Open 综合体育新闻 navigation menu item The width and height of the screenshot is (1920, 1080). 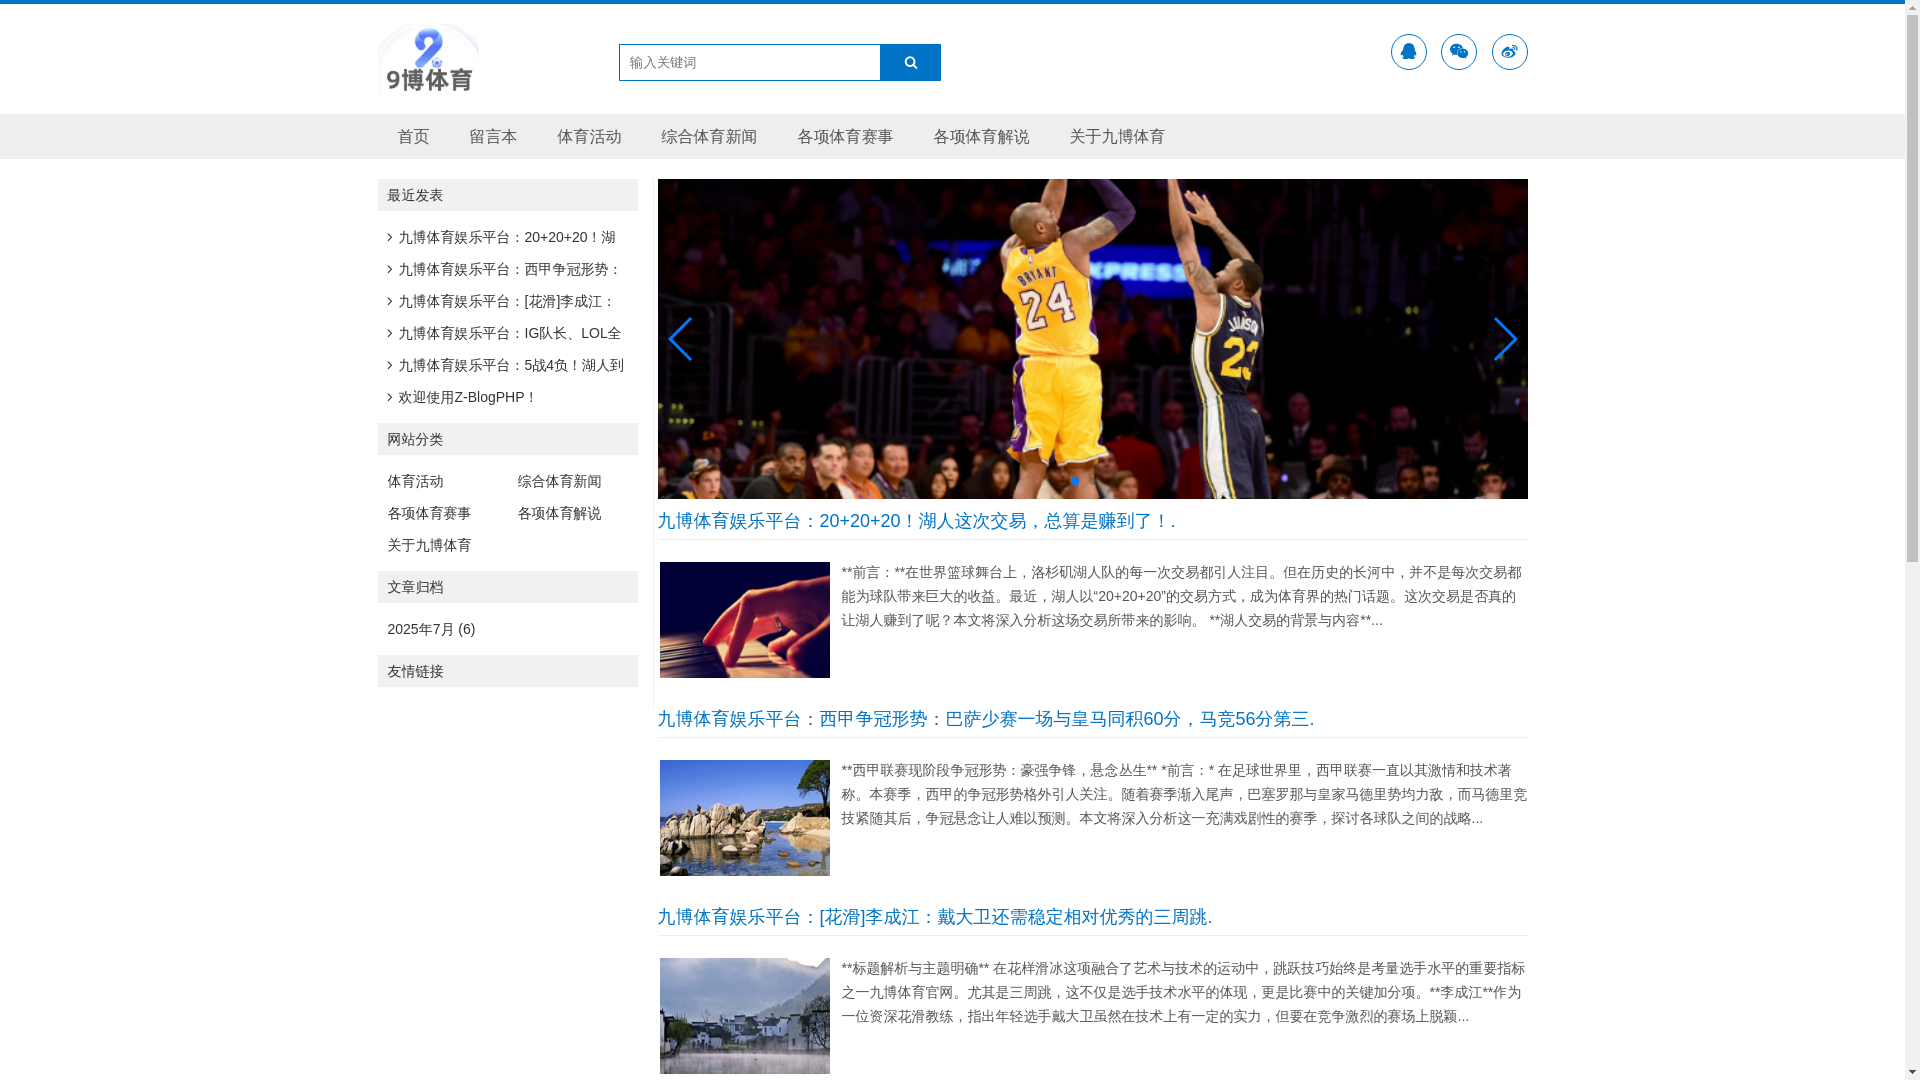point(709,137)
